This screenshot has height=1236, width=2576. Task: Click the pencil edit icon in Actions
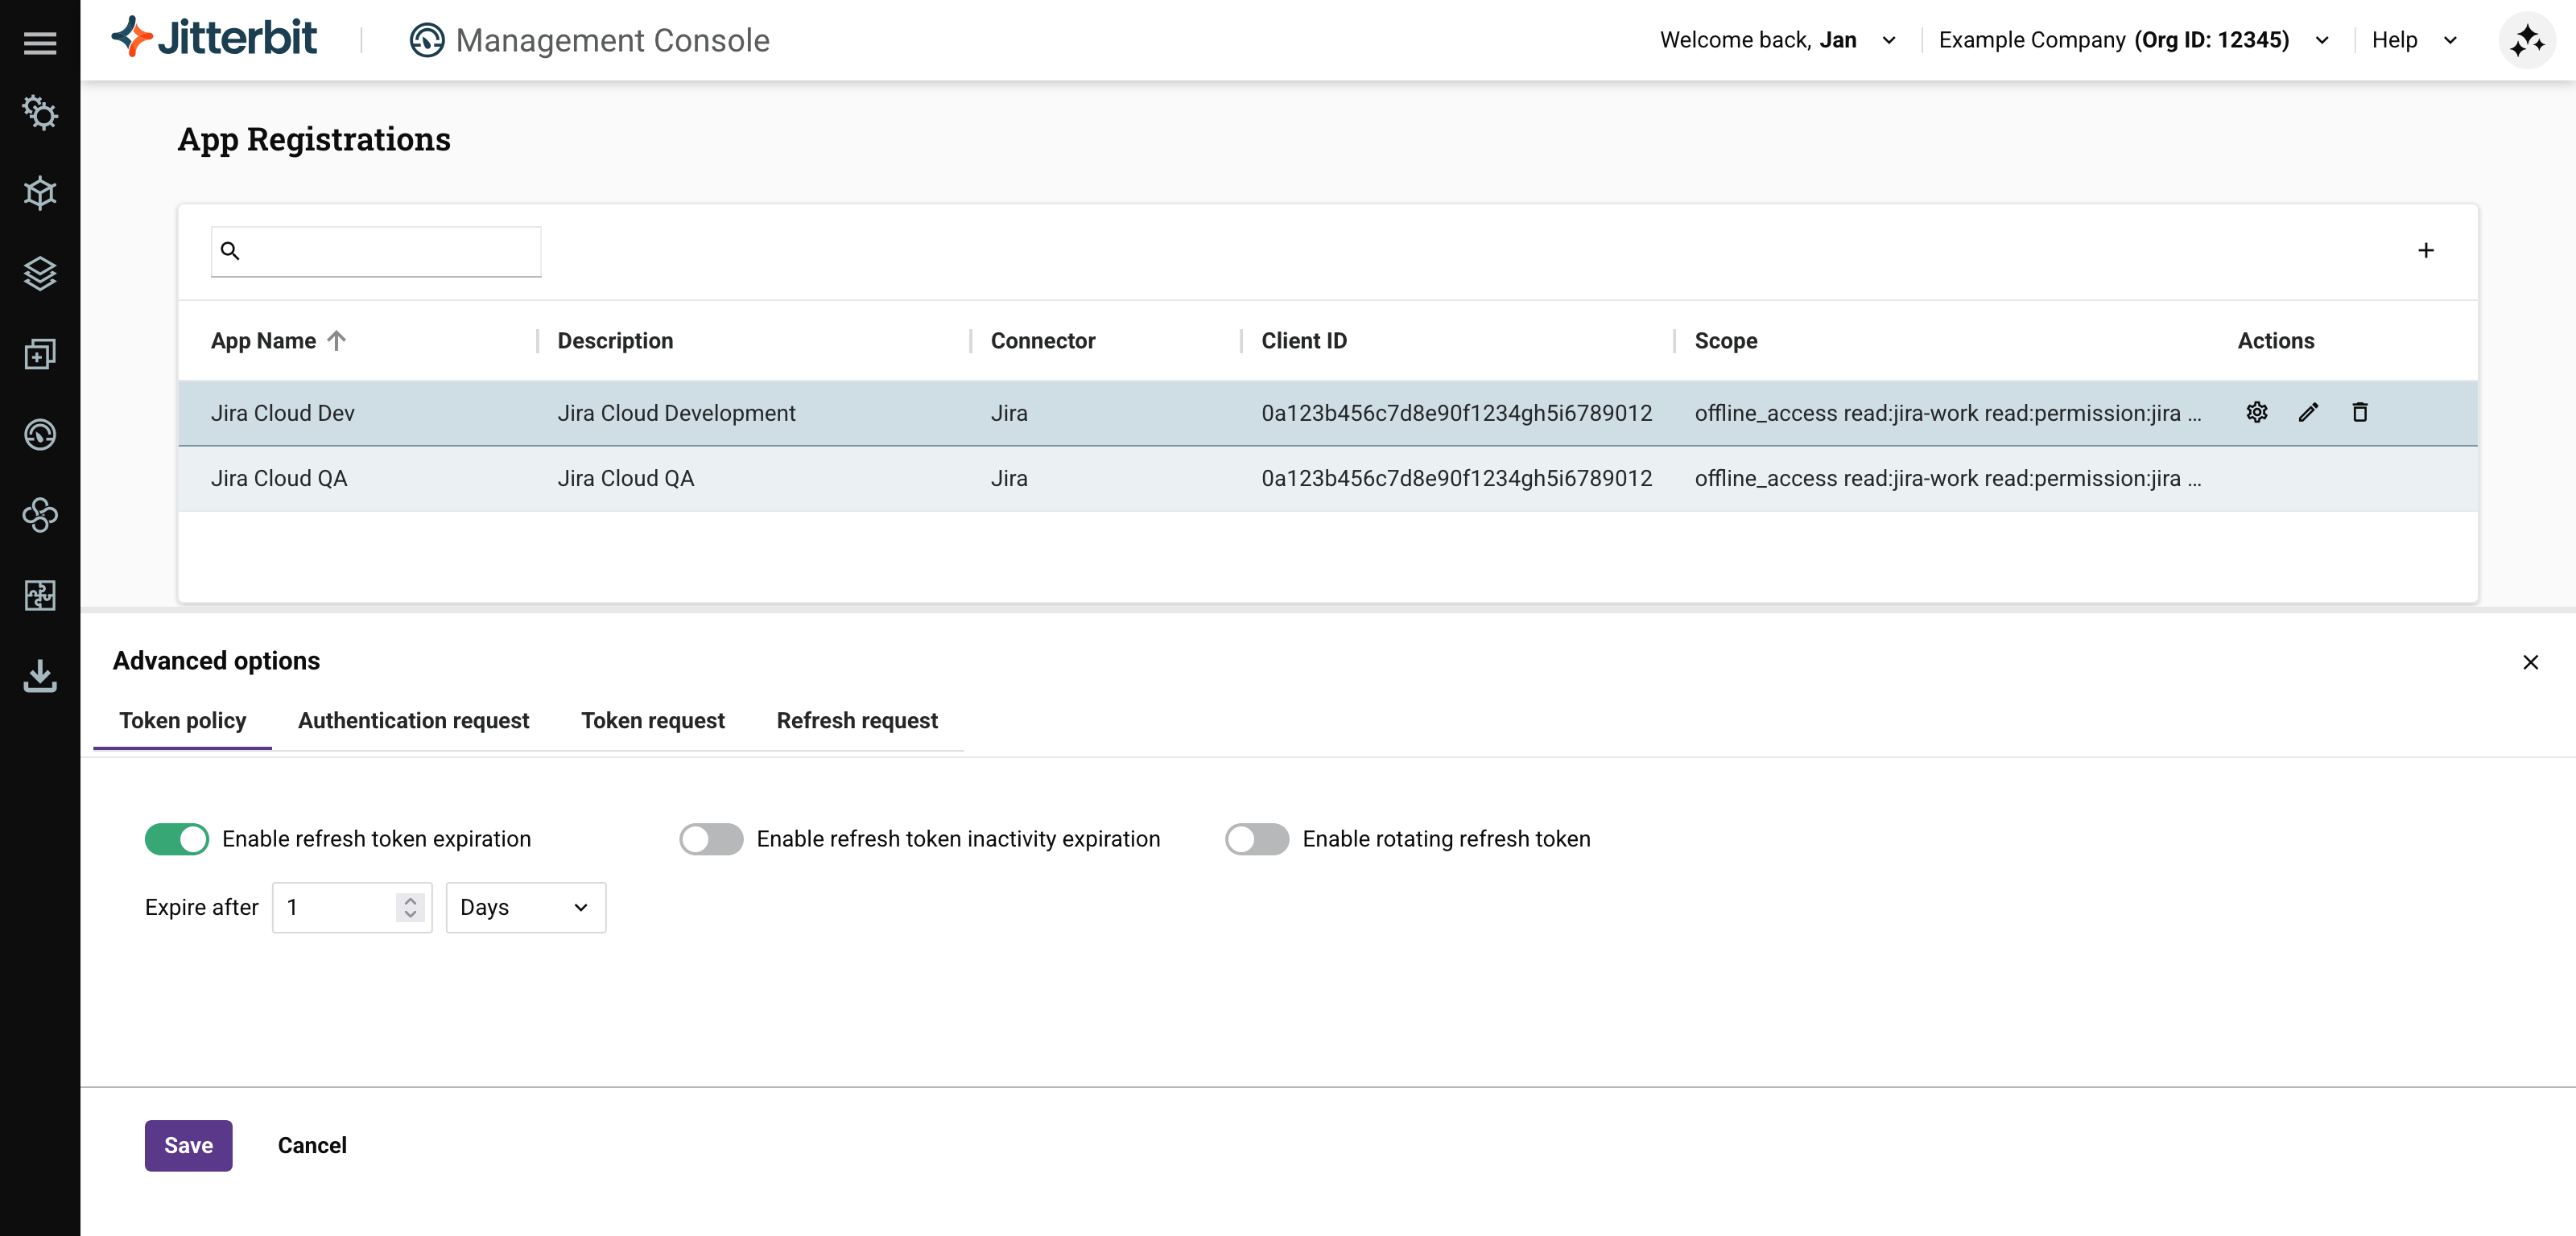point(2308,412)
